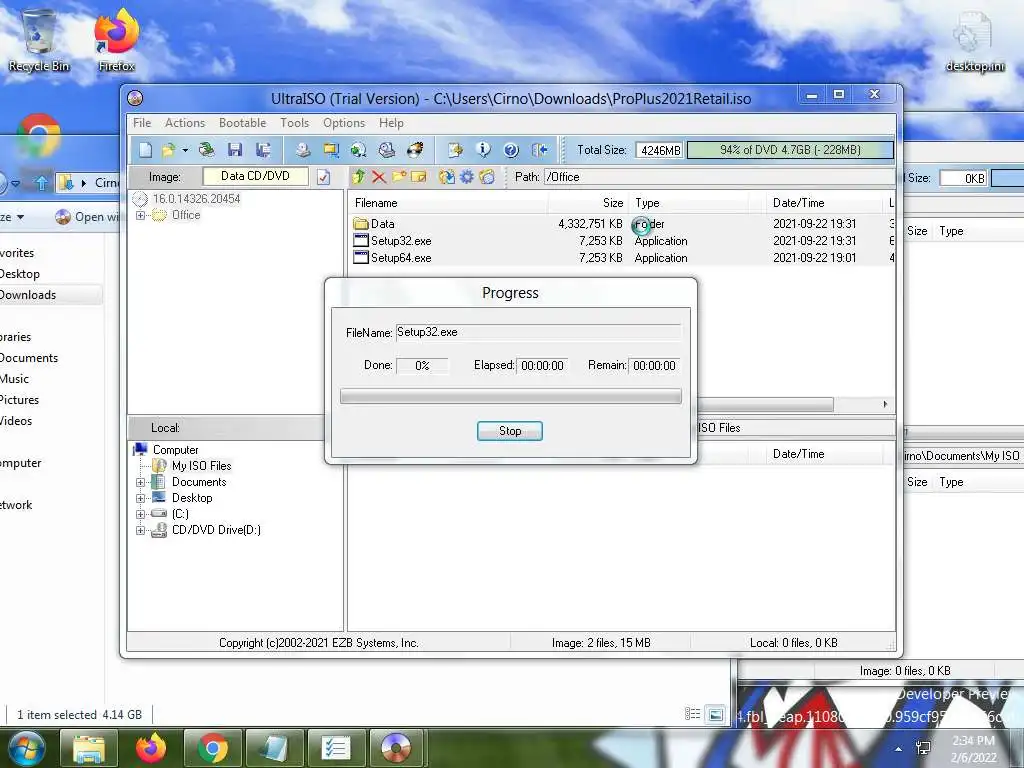This screenshot has width=1024, height=768.
Task: Click Chrome icon on taskbar
Action: click(213, 748)
